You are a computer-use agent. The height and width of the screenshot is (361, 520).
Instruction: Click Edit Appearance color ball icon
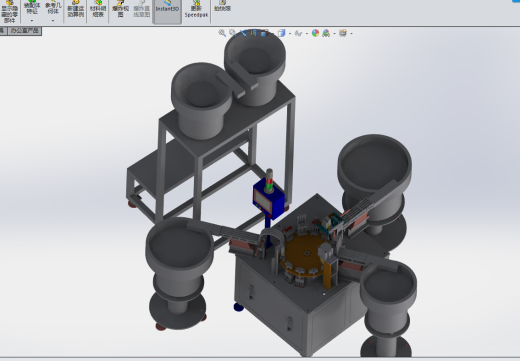tap(315, 33)
